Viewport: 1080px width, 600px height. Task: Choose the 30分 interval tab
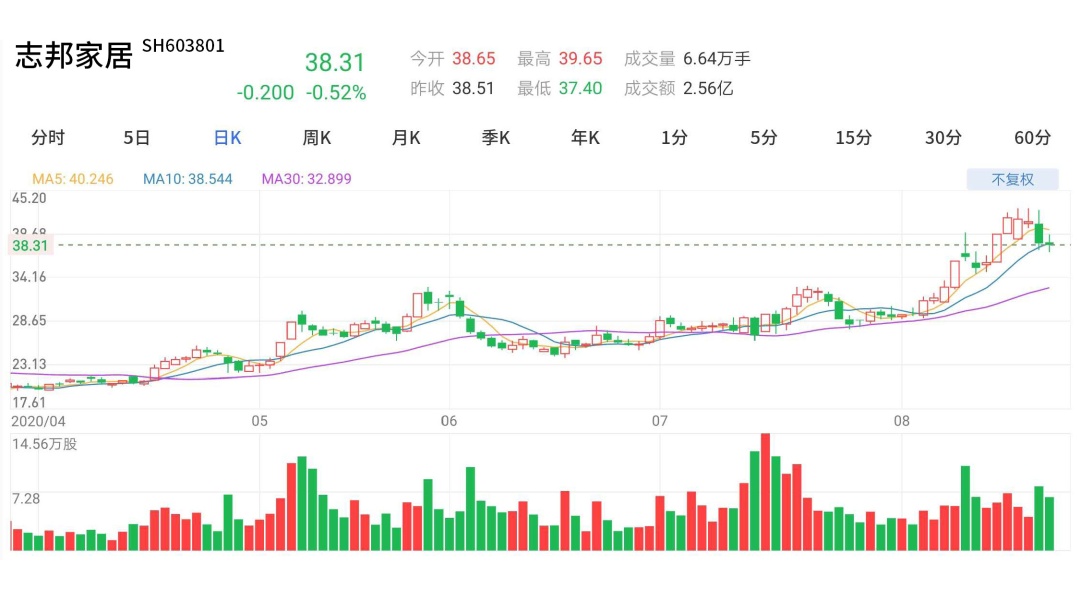[943, 138]
